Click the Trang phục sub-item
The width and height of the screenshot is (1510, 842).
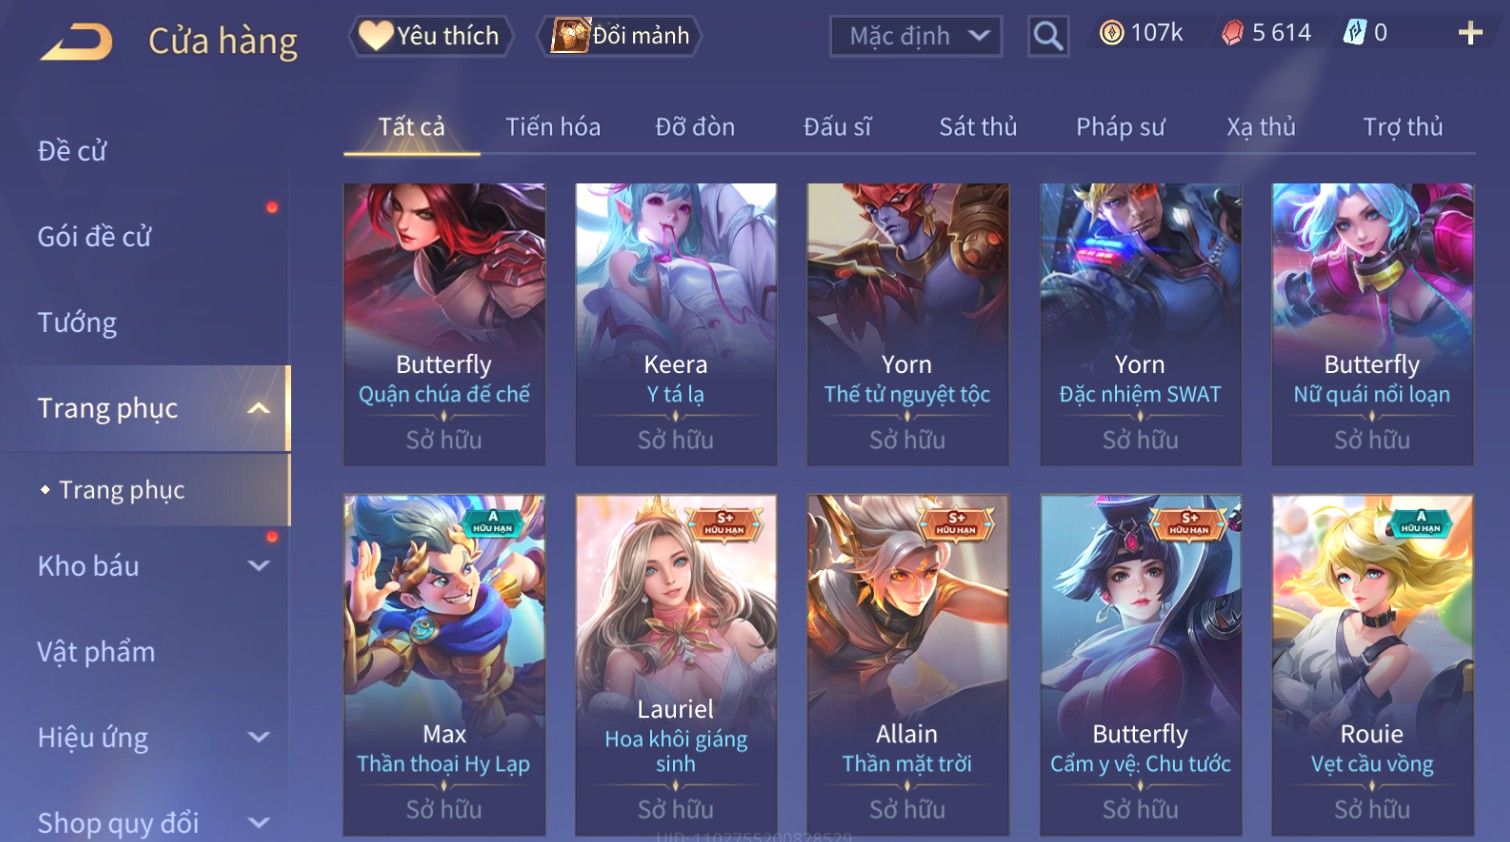coord(122,490)
